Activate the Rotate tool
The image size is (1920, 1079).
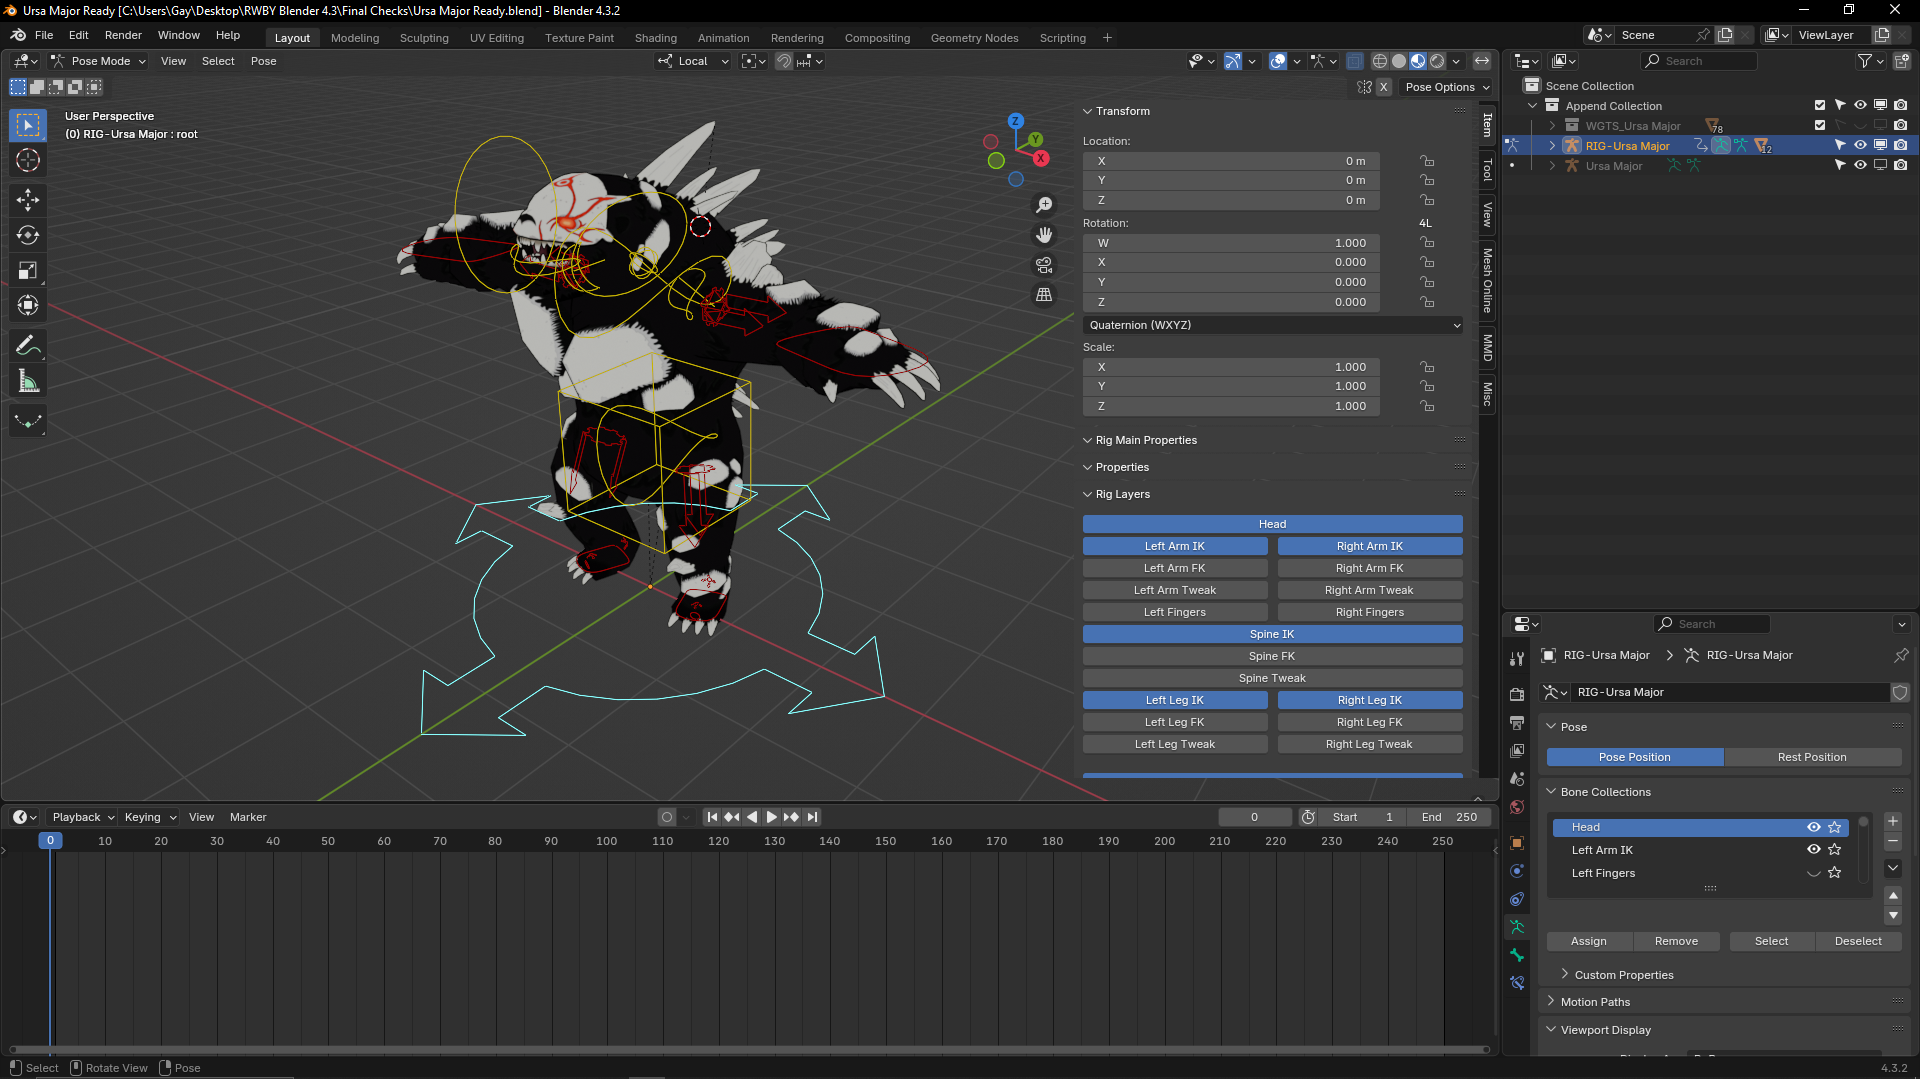point(28,235)
